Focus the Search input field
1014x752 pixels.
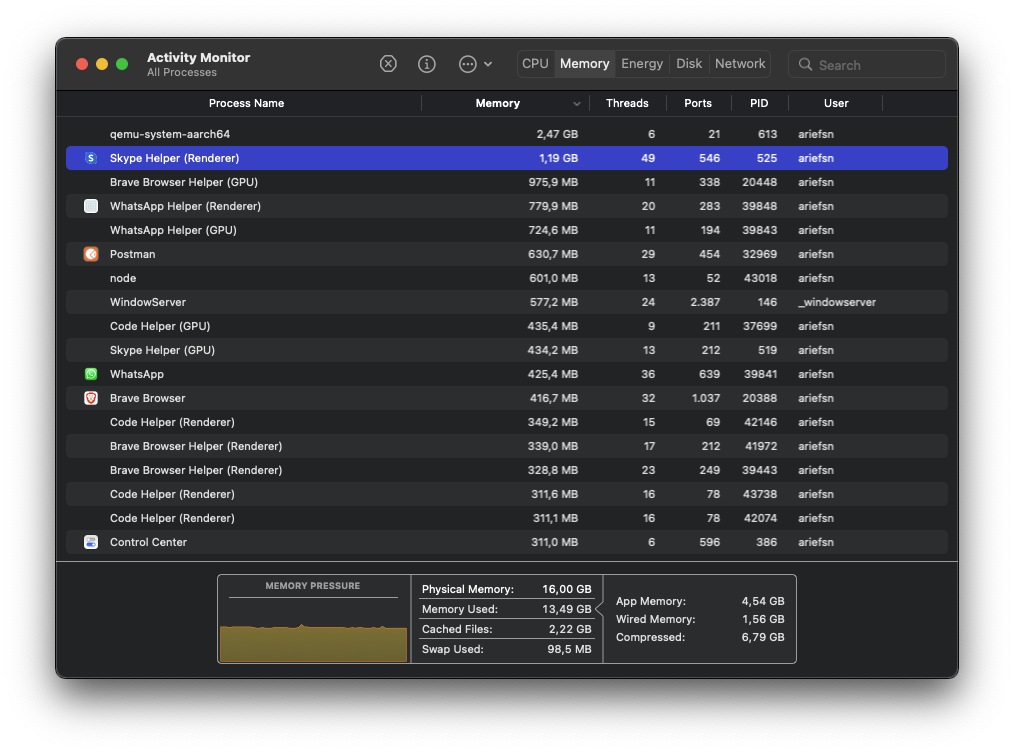pos(867,65)
